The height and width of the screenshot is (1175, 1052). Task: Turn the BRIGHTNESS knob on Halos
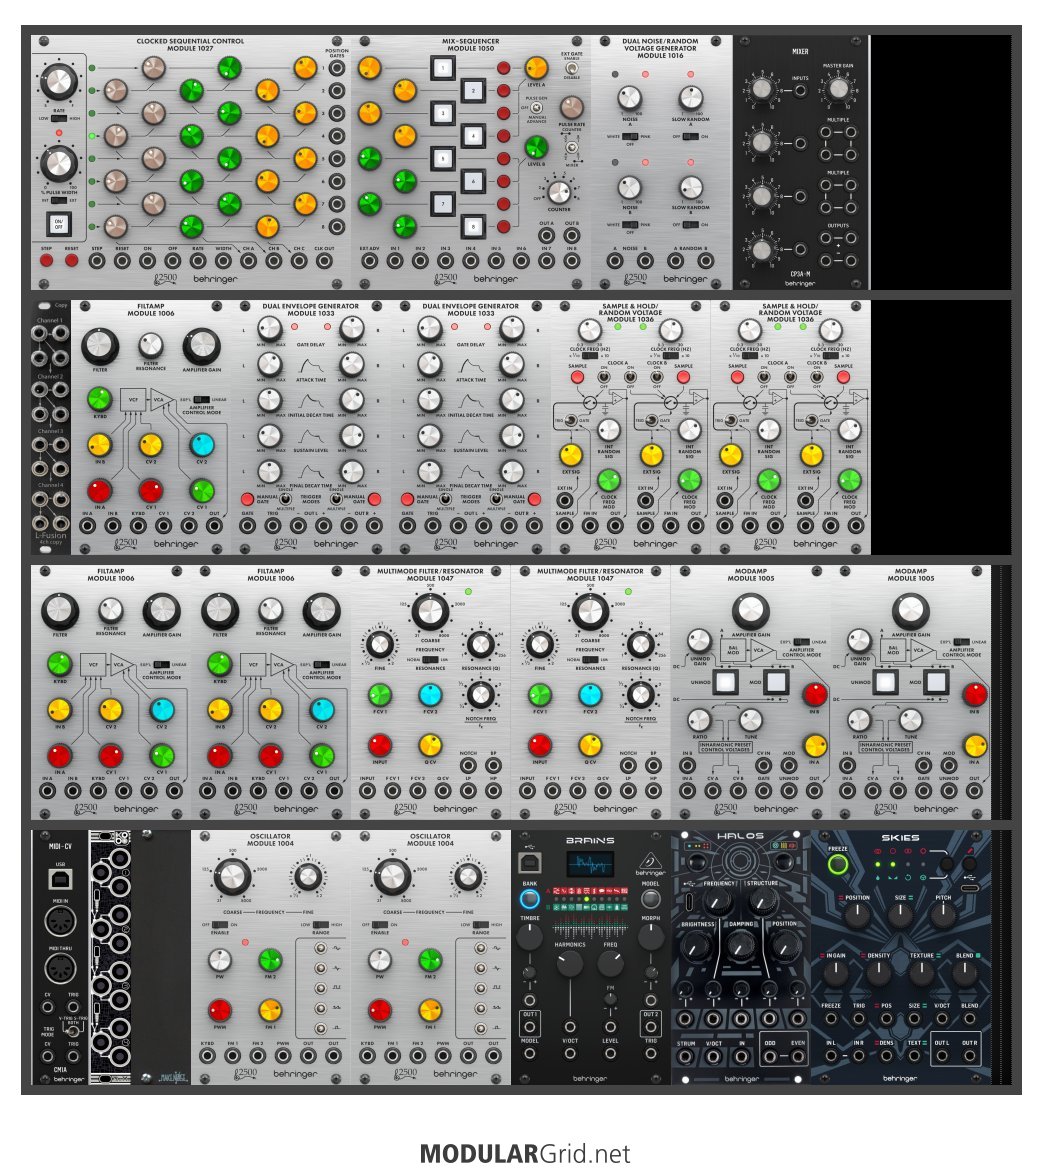pyautogui.click(x=697, y=946)
